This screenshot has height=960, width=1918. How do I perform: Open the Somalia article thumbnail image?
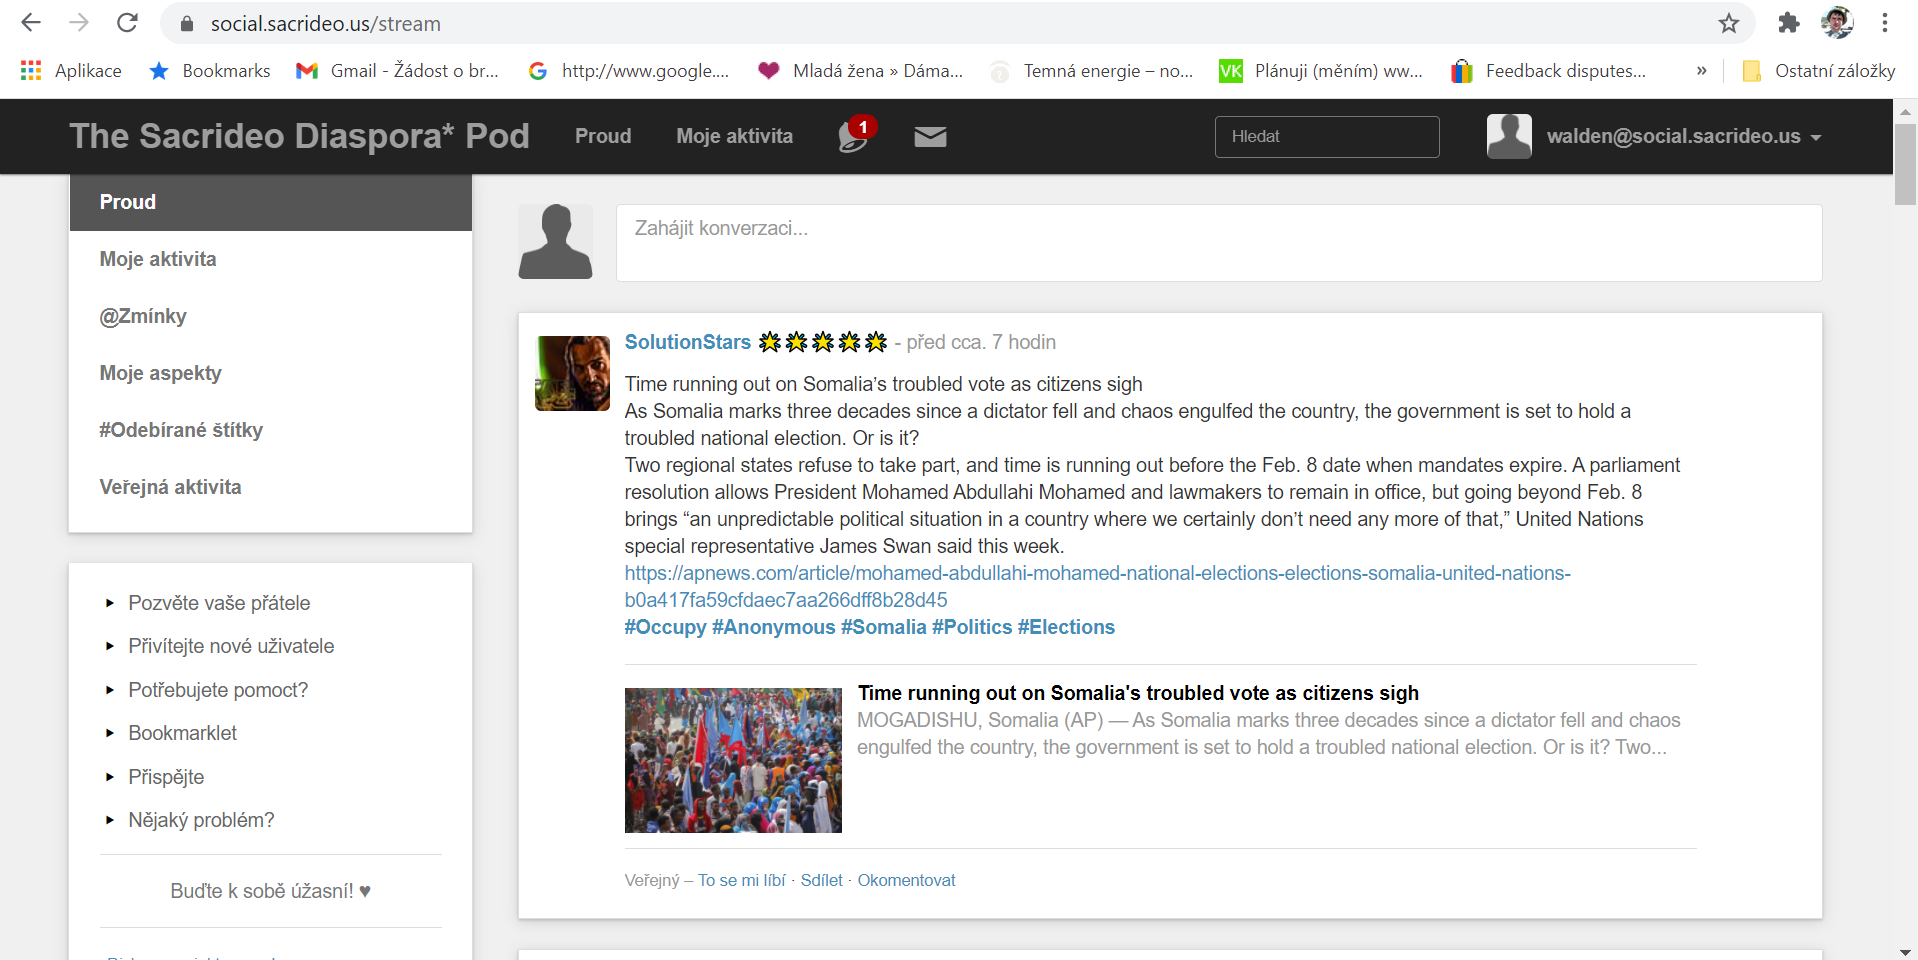733,760
